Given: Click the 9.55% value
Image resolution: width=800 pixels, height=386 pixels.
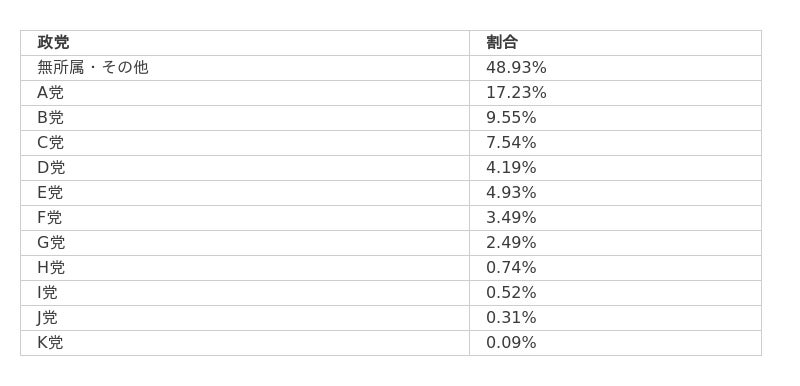Looking at the screenshot, I should [x=511, y=118].
